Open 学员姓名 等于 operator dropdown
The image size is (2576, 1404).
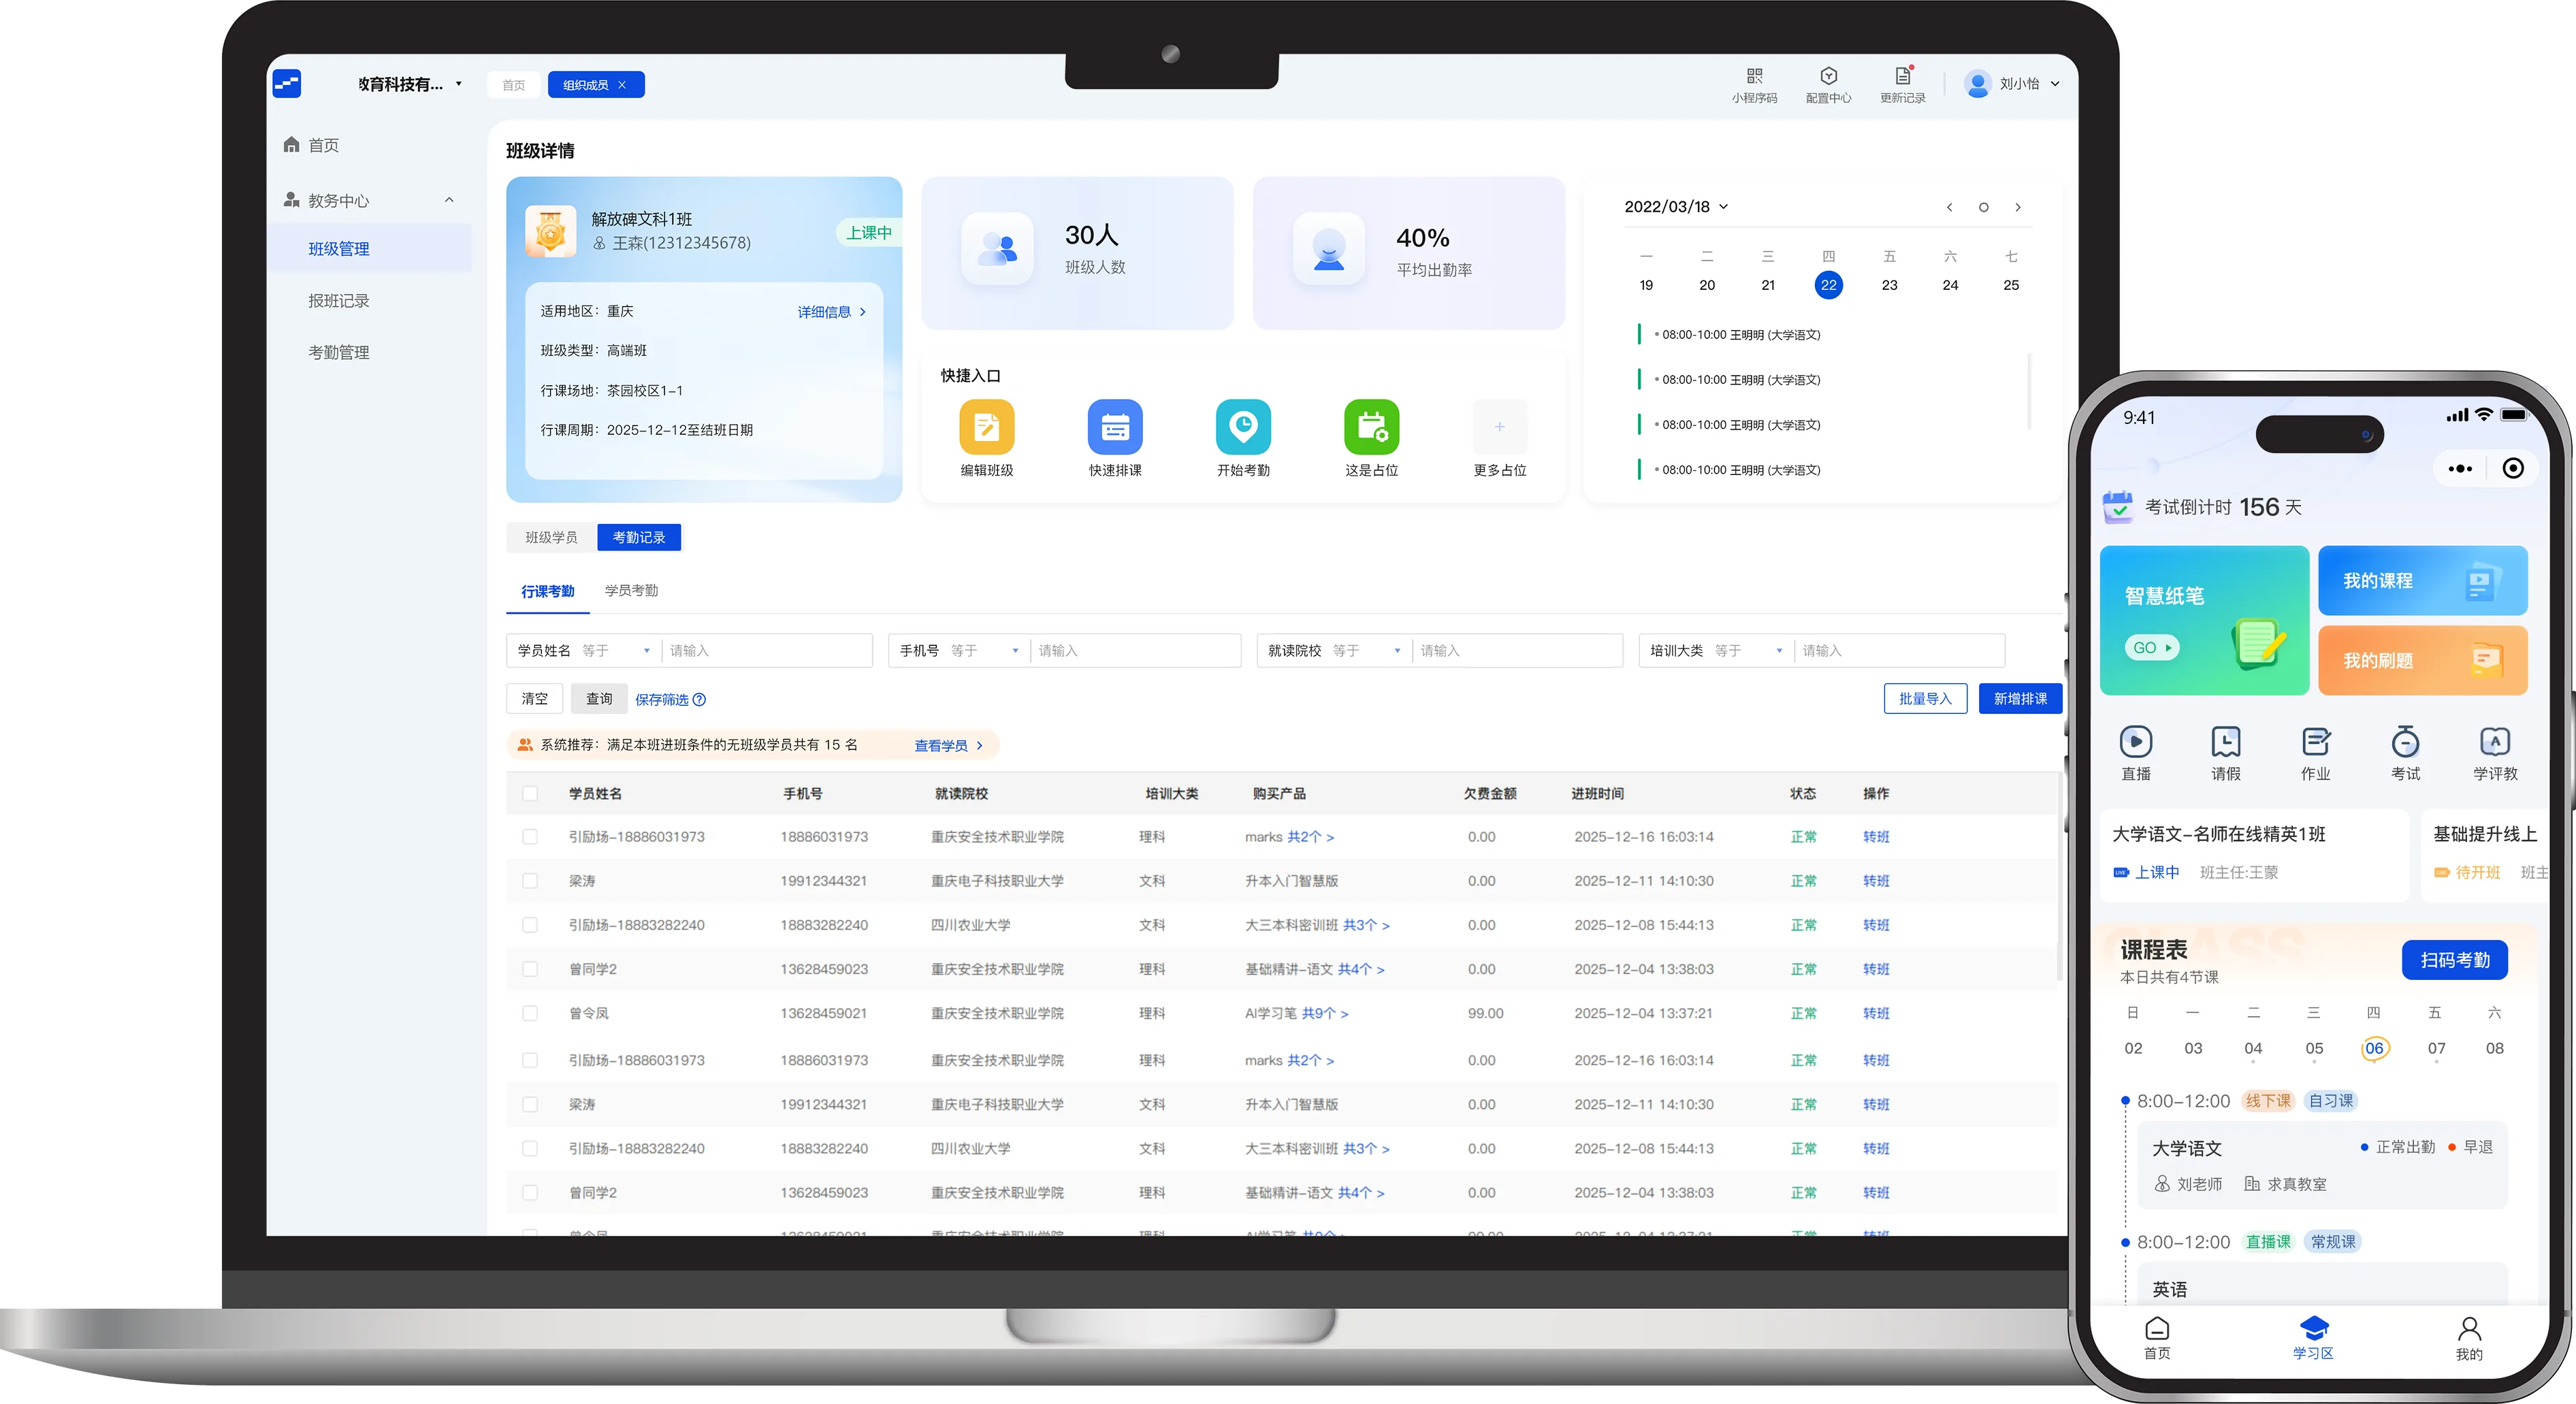tap(615, 650)
